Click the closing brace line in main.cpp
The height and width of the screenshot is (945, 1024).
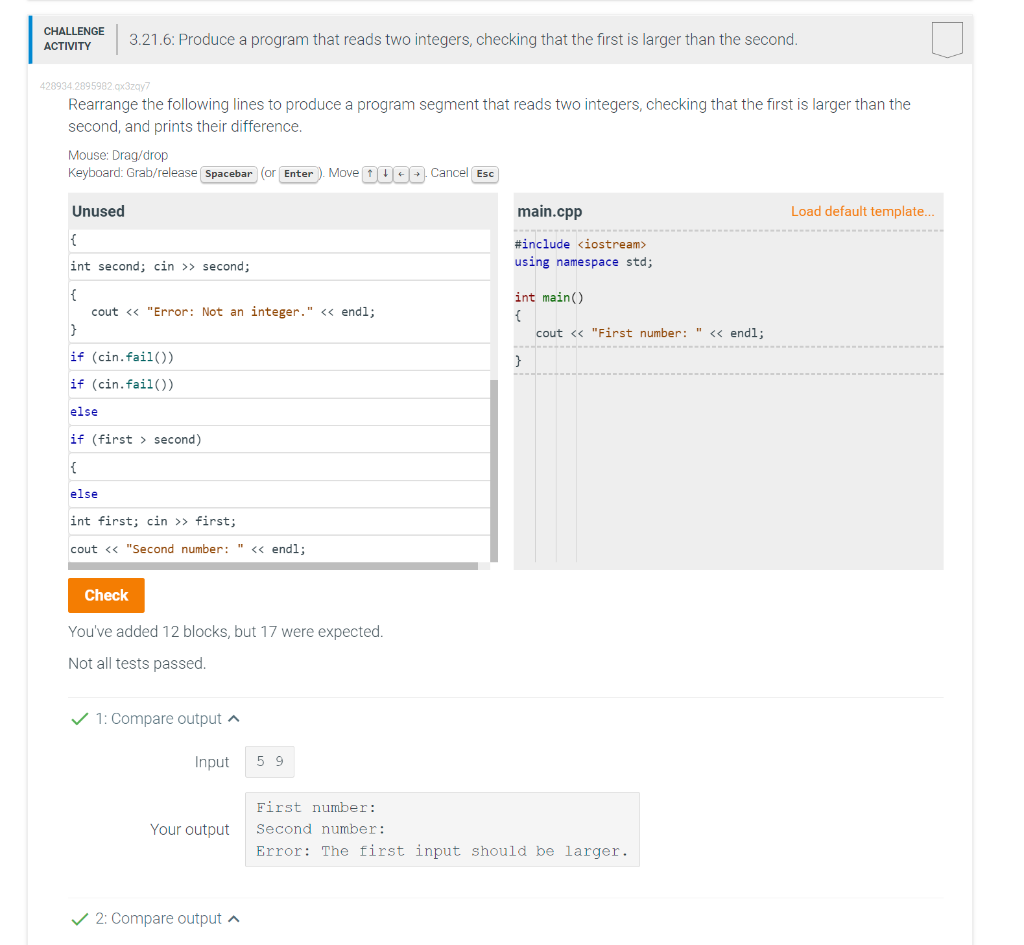[728, 360]
